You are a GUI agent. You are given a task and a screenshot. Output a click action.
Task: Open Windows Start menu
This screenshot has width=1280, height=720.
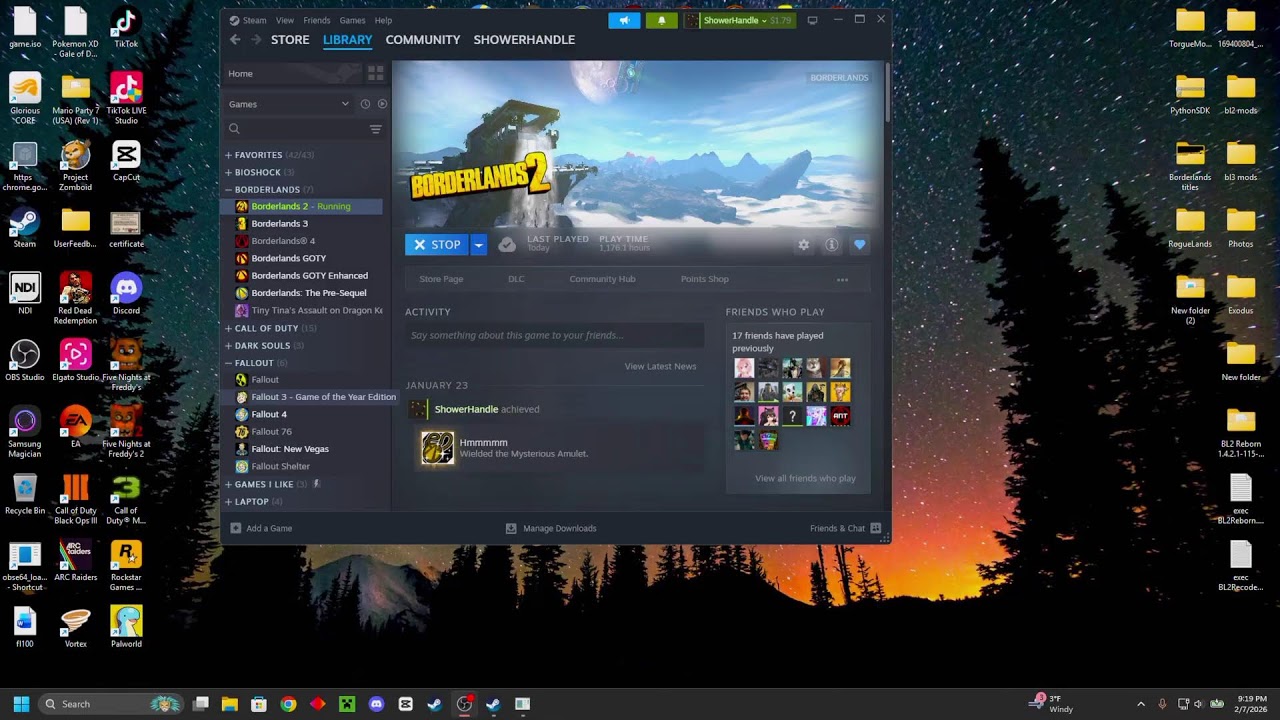point(21,704)
